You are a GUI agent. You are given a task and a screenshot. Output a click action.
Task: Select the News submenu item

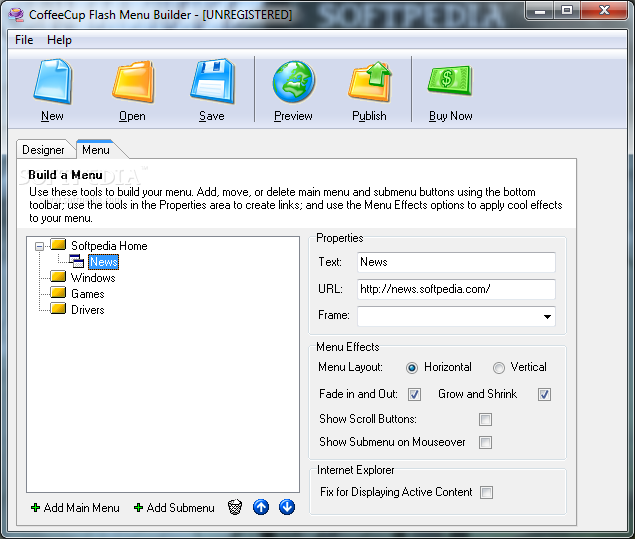pos(104,262)
